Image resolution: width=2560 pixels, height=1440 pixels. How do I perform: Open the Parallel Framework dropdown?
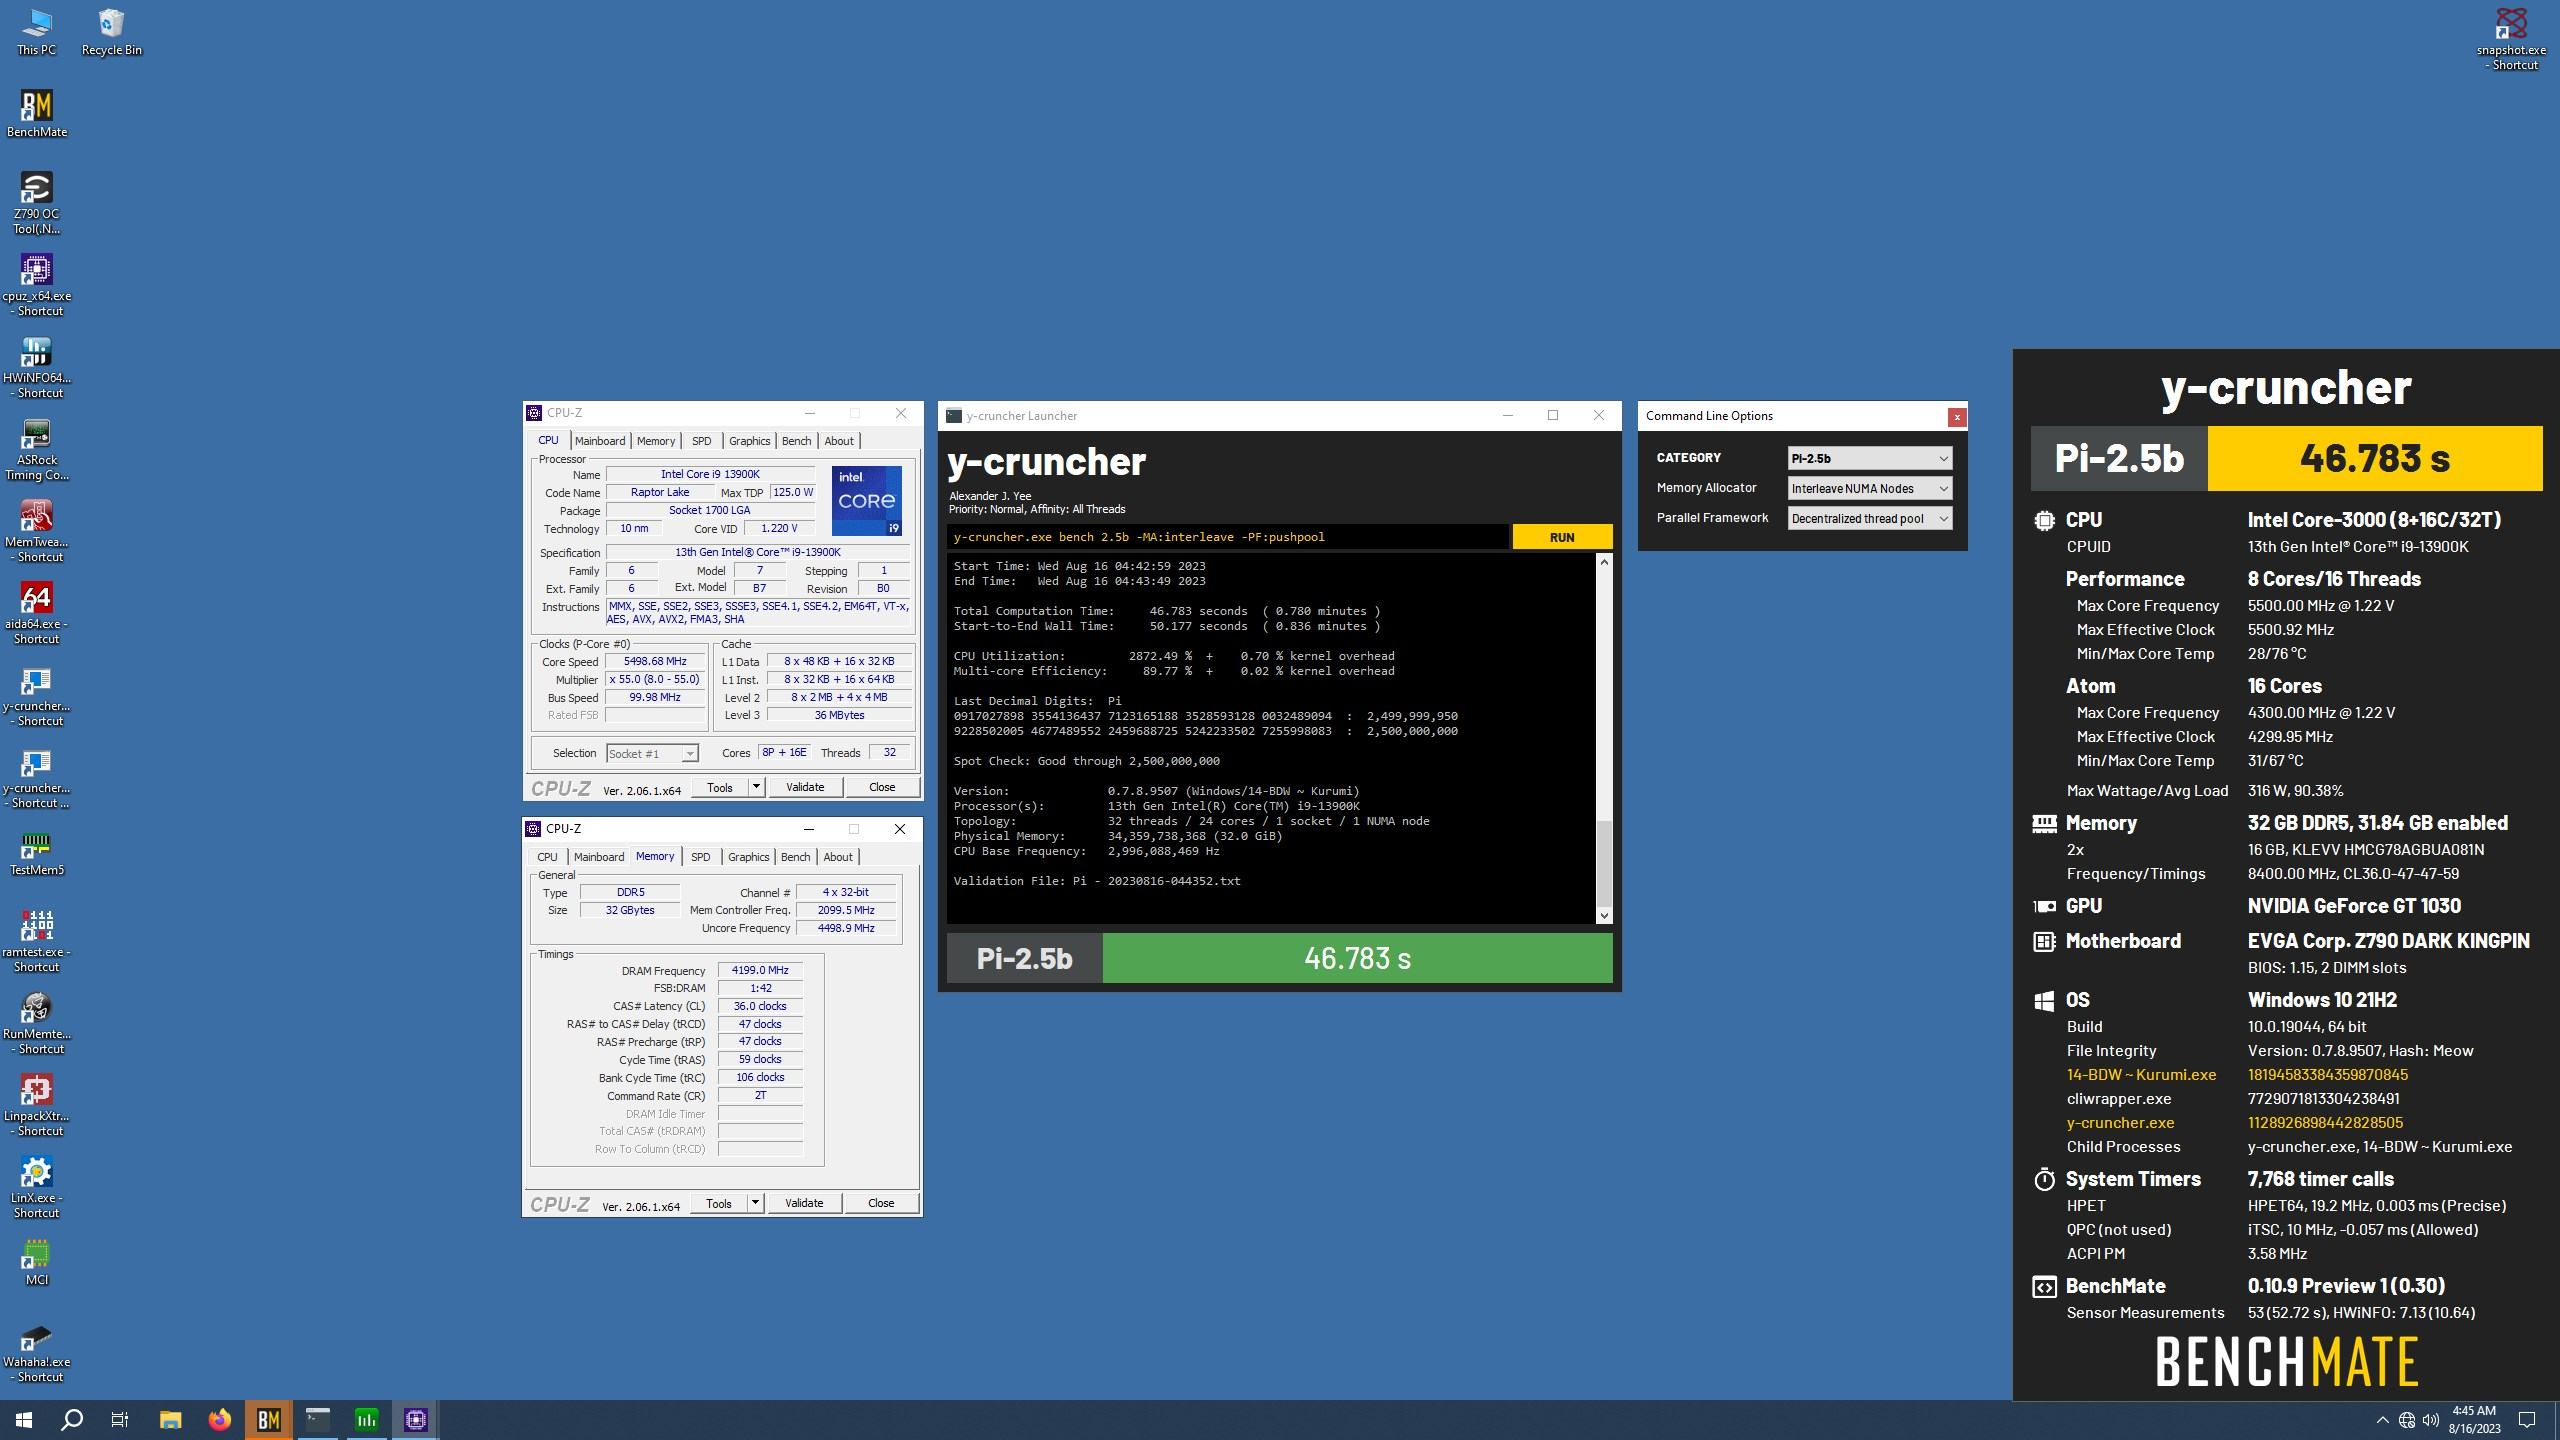coord(1869,518)
